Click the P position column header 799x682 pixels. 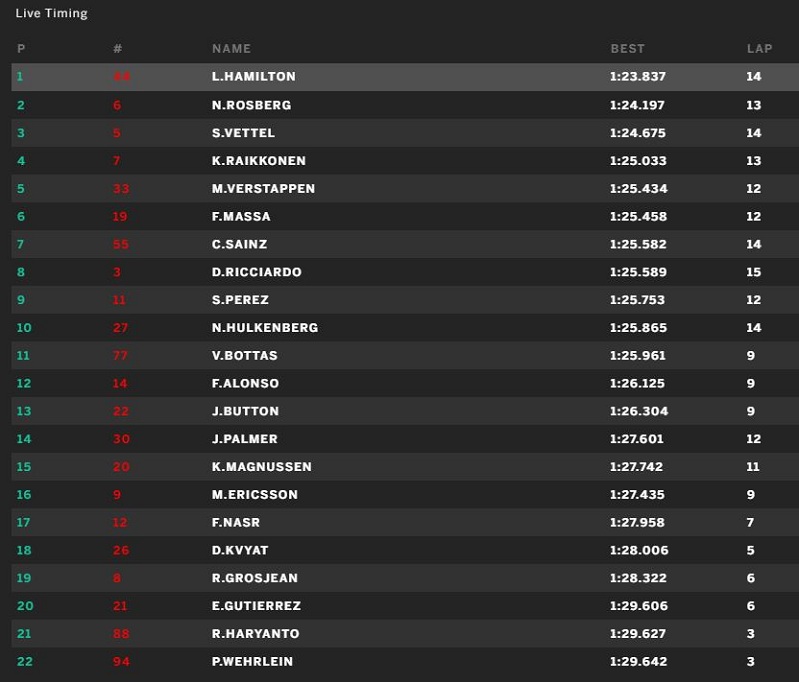pos(21,48)
